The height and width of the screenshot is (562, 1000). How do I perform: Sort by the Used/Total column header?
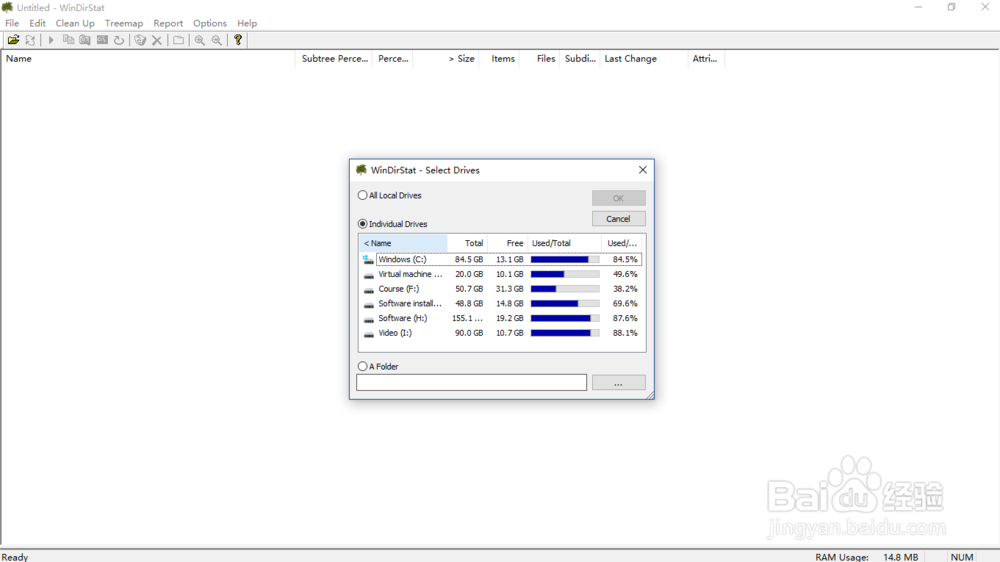(564, 243)
